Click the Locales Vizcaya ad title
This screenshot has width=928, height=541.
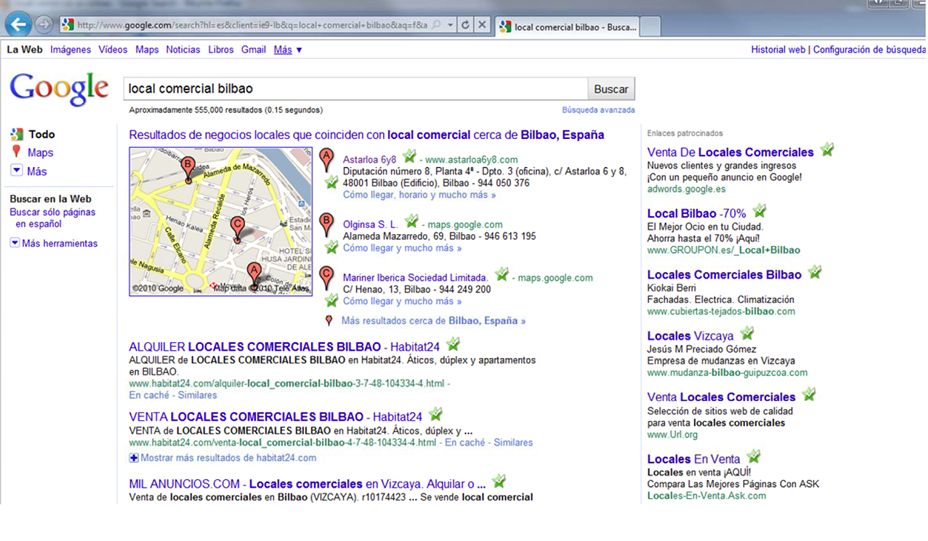pos(690,336)
